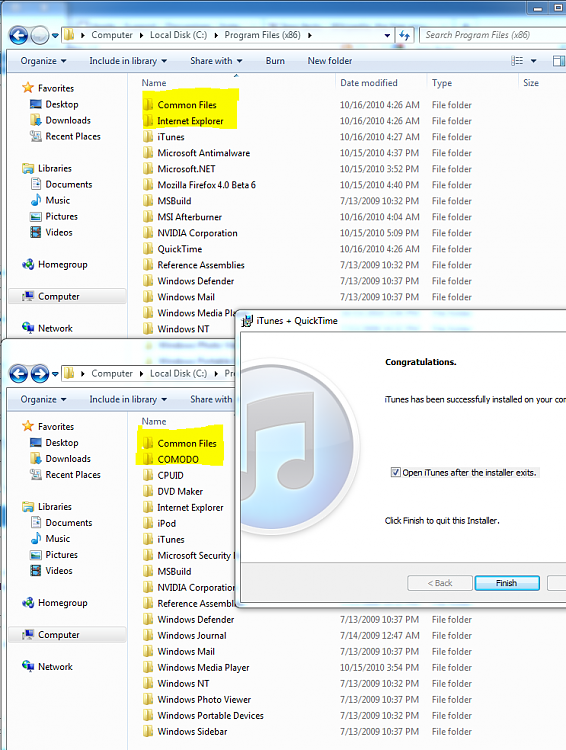This screenshot has width=566, height=750.
Task: Uncheck Open iTunes after the installer exits
Action: (396, 473)
